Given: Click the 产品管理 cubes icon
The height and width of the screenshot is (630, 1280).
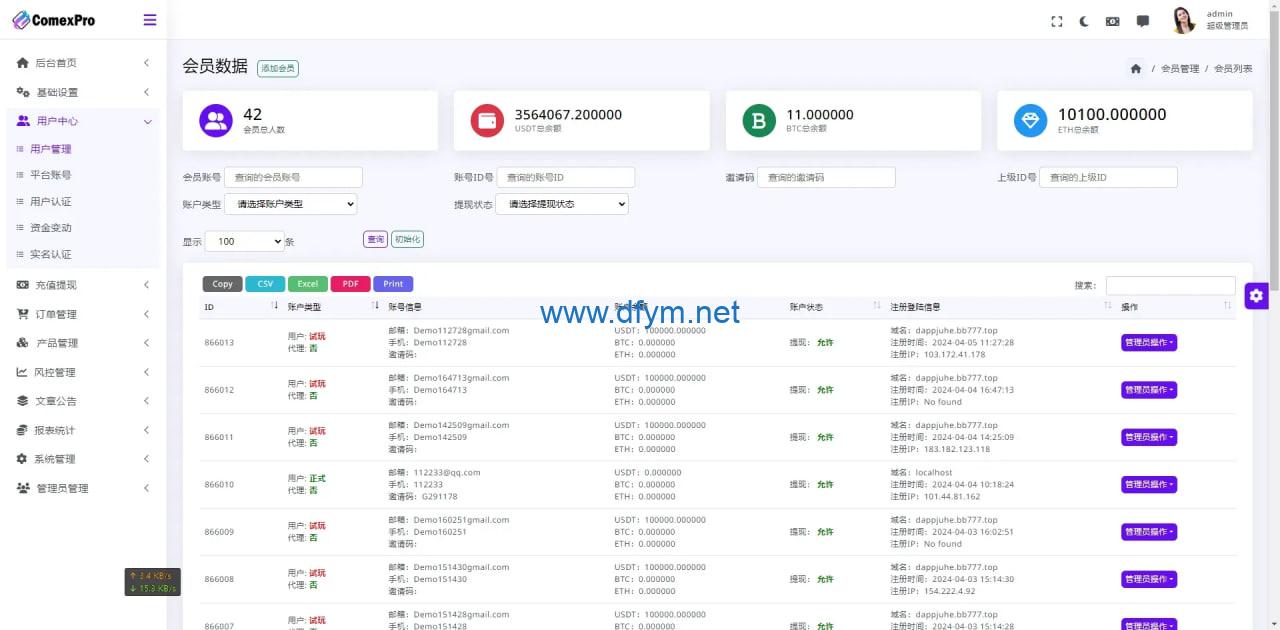Looking at the screenshot, I should [x=23, y=343].
